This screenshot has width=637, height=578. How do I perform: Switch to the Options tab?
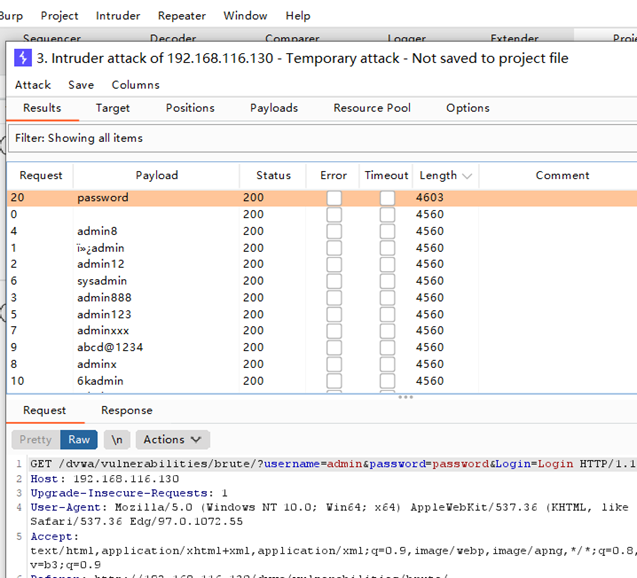click(468, 108)
